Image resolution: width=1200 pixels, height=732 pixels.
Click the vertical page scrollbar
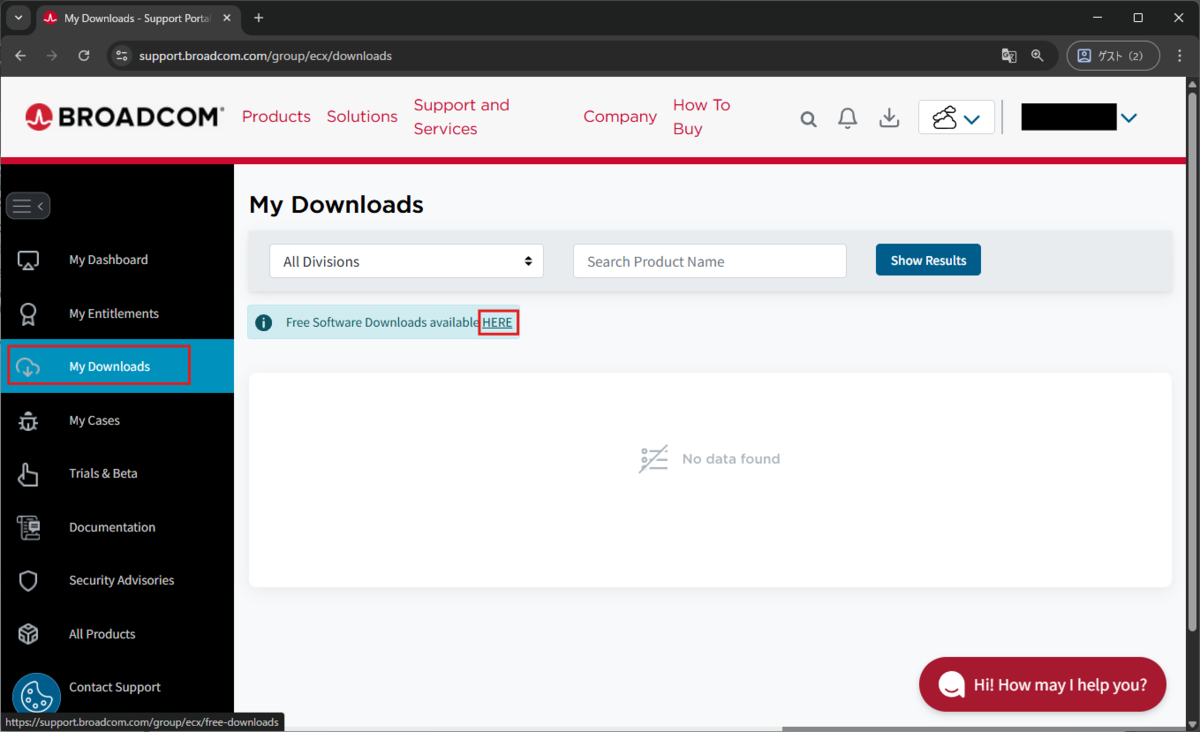point(1191,360)
